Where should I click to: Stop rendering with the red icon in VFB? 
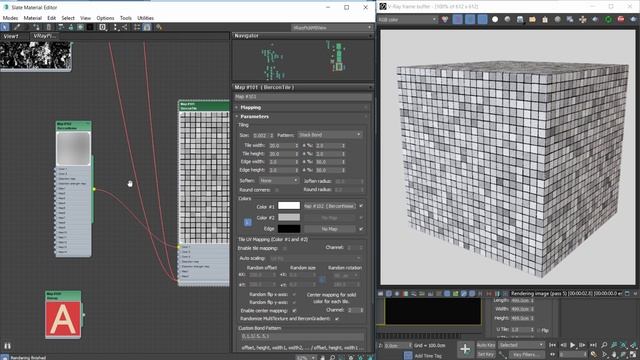tap(621, 19)
